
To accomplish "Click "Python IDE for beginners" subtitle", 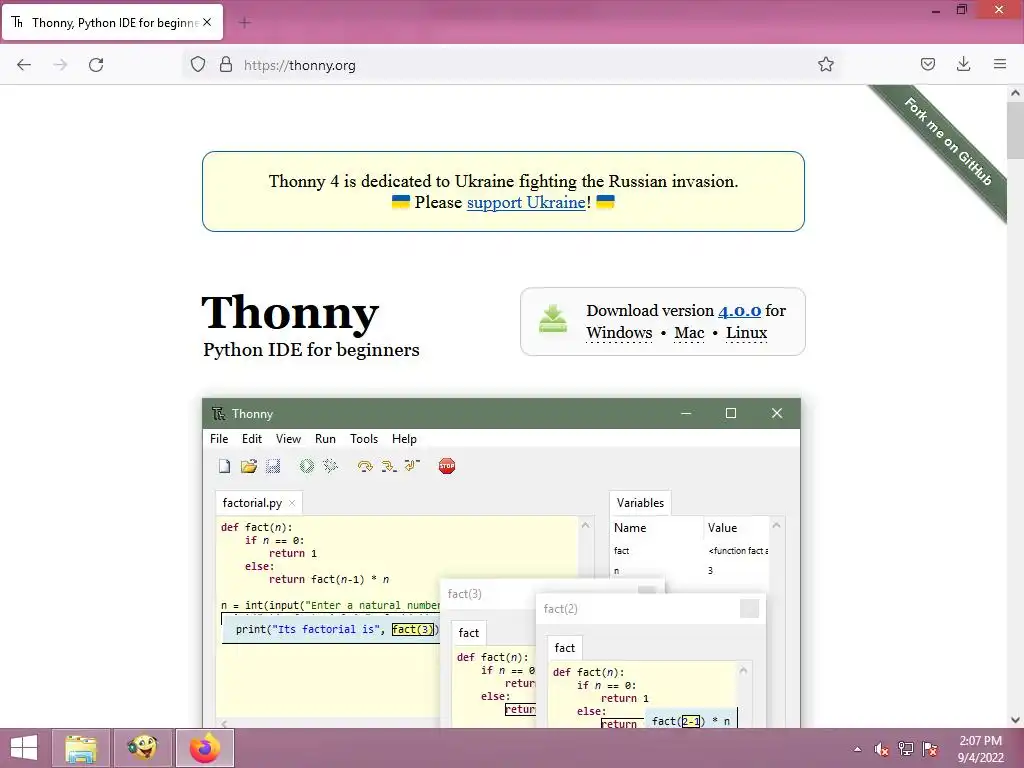I will pos(312,350).
